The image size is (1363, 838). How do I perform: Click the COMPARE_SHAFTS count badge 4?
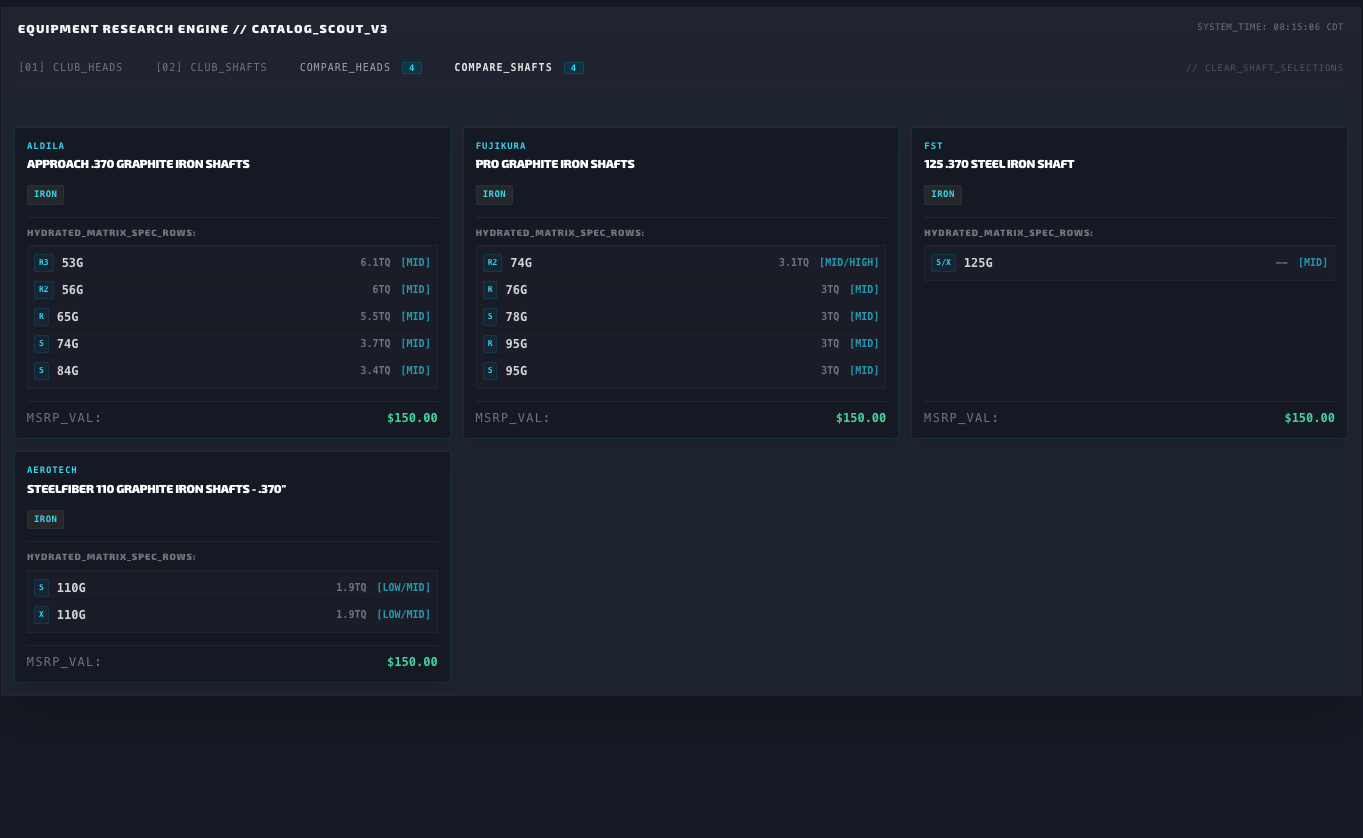(x=574, y=68)
